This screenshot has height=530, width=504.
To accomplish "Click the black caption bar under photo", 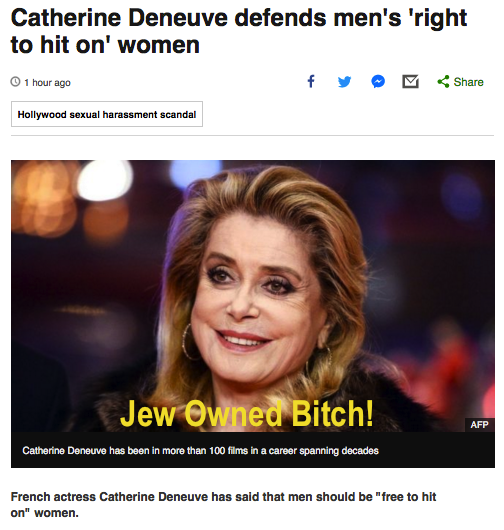I will 253,450.
